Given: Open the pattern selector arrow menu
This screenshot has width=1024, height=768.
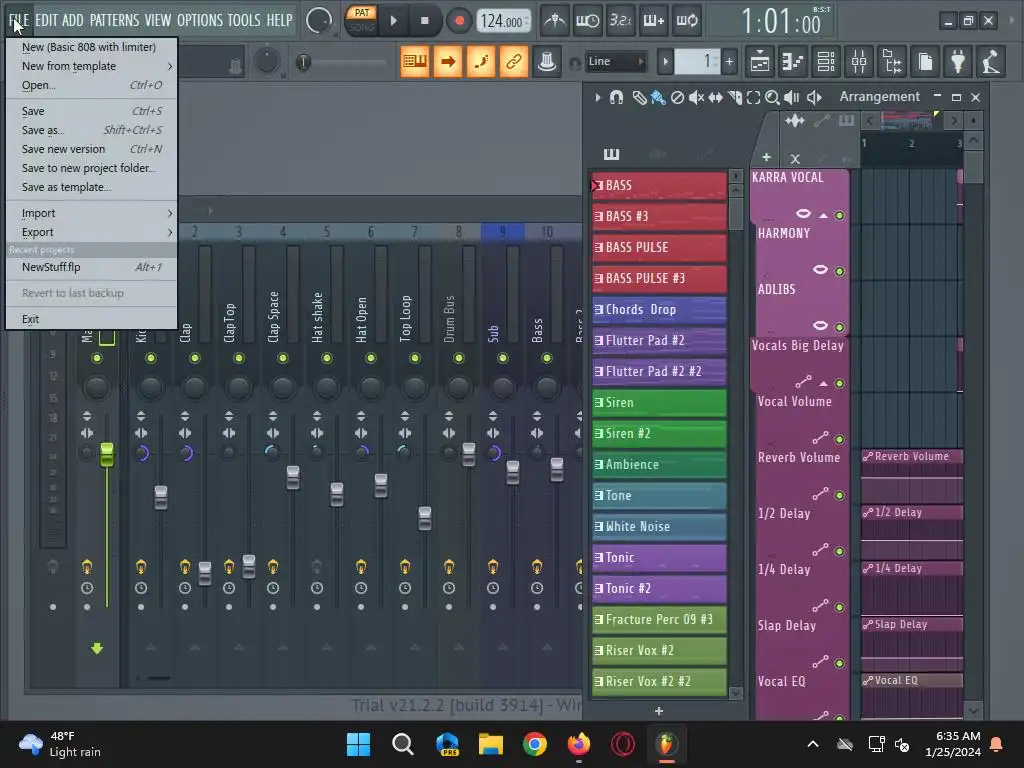Looking at the screenshot, I should (665, 62).
